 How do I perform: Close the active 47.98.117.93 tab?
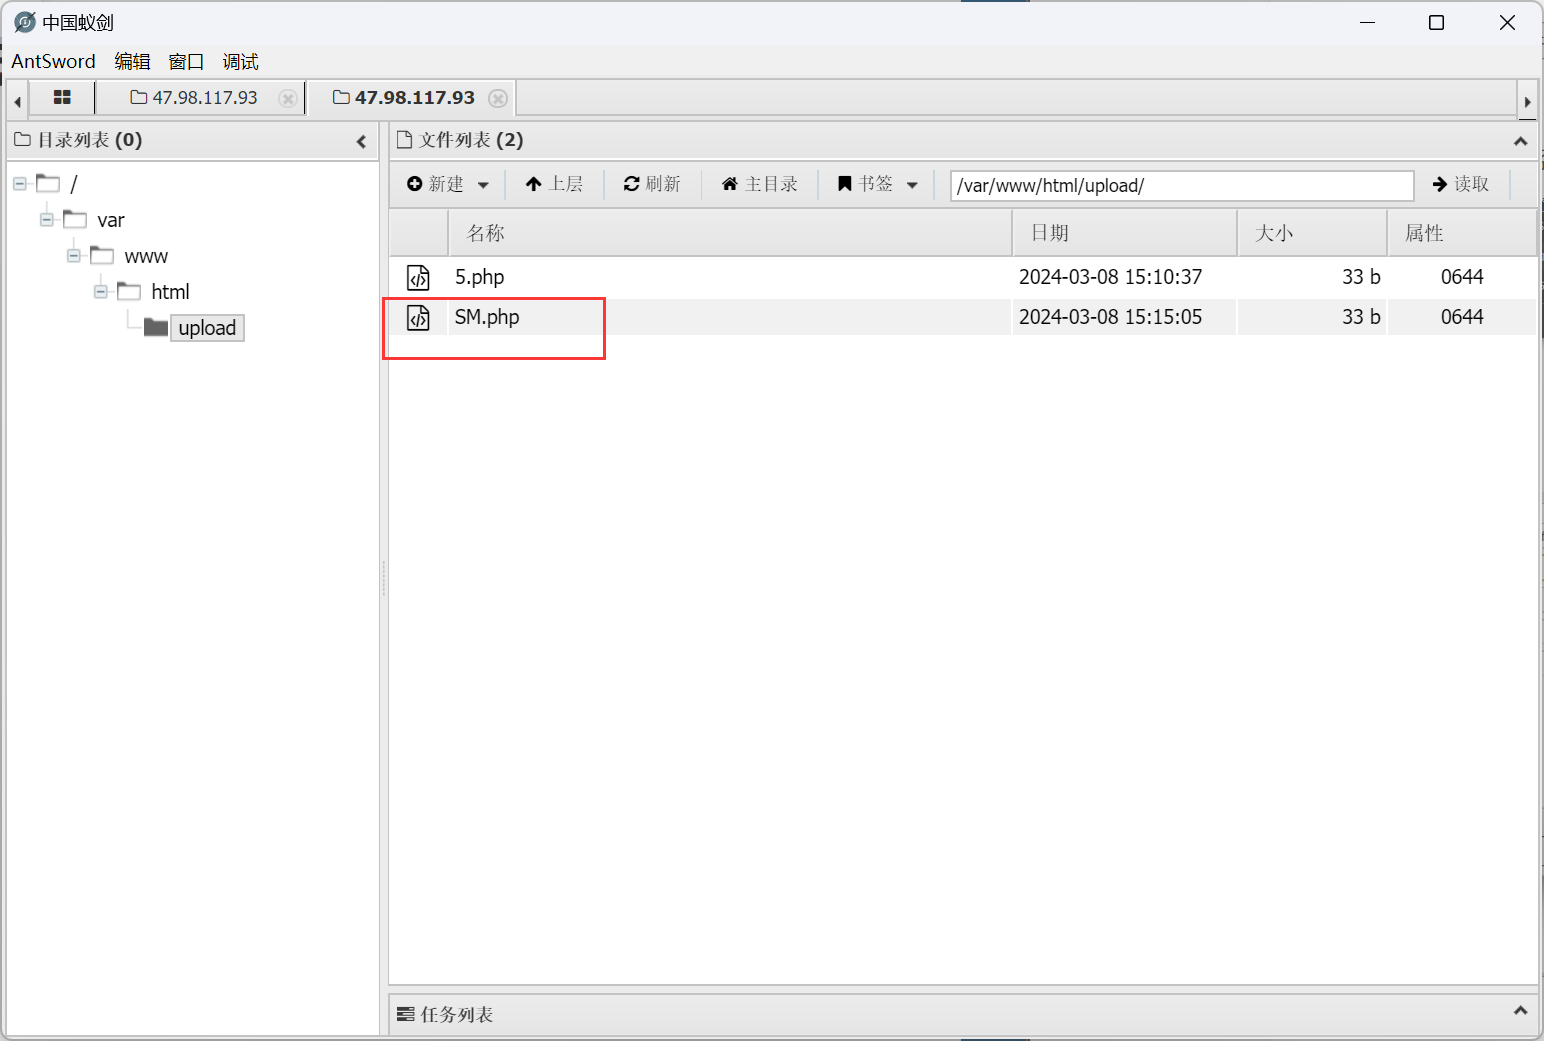498,98
